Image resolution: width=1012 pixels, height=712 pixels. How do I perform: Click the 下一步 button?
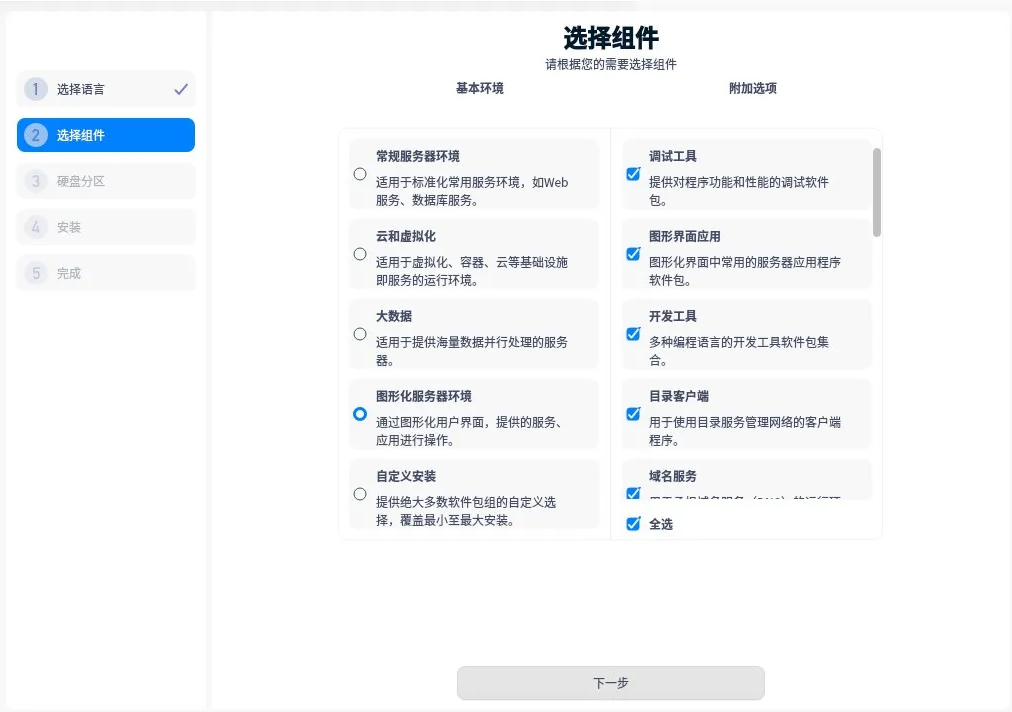click(x=611, y=683)
